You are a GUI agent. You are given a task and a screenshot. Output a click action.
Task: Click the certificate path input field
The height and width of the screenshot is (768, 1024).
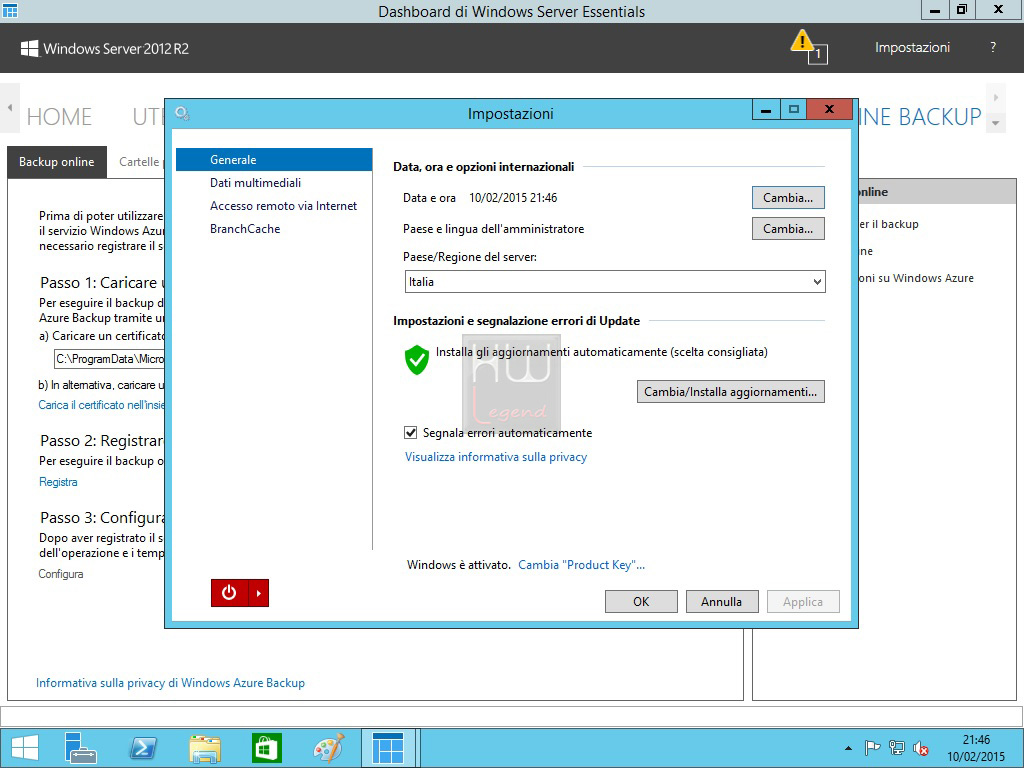pyautogui.click(x=110, y=359)
